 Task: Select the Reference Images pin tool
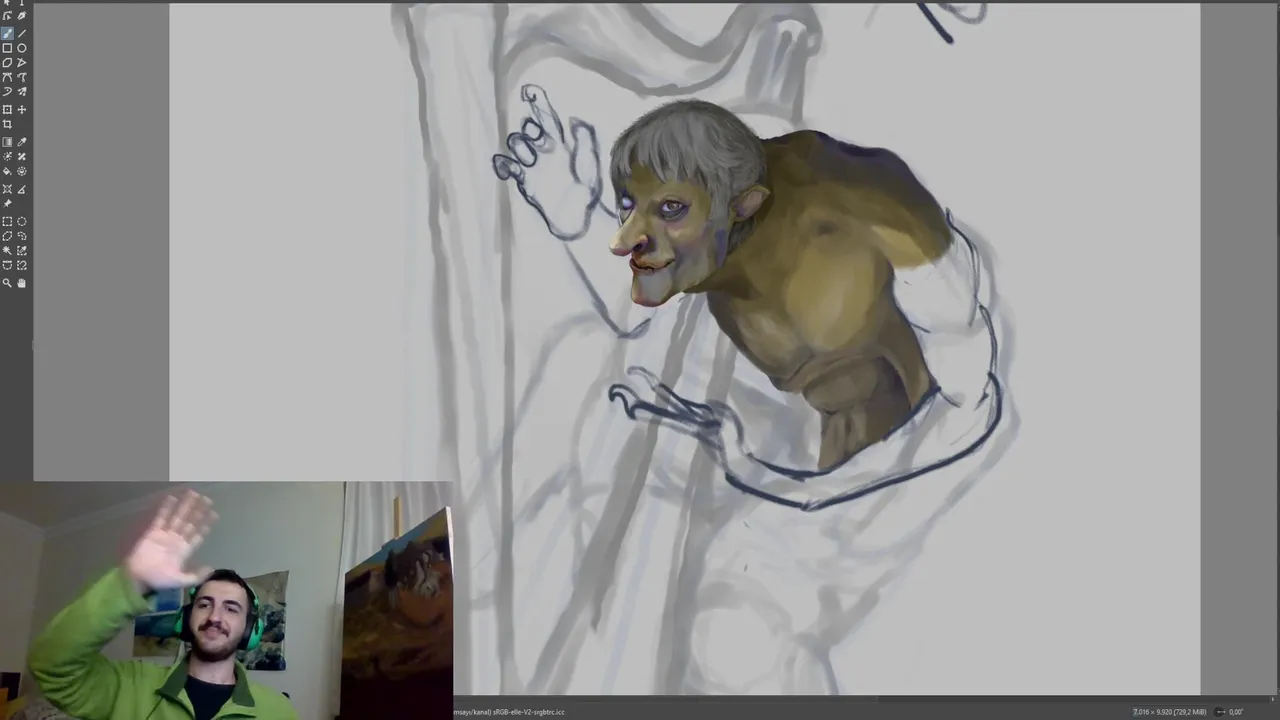pyautogui.click(x=7, y=203)
